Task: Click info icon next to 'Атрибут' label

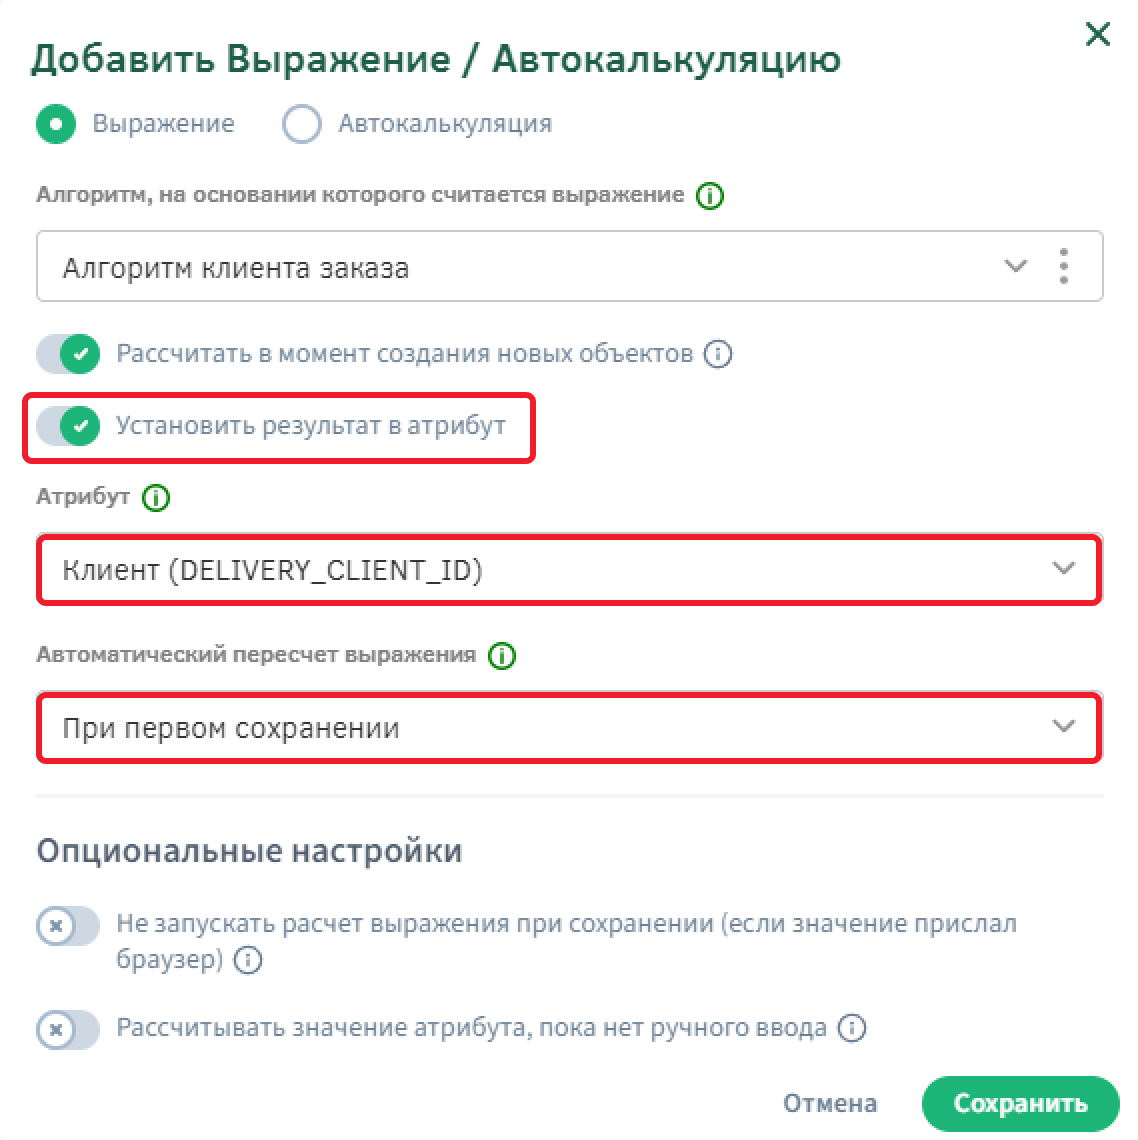Action: coord(156,497)
